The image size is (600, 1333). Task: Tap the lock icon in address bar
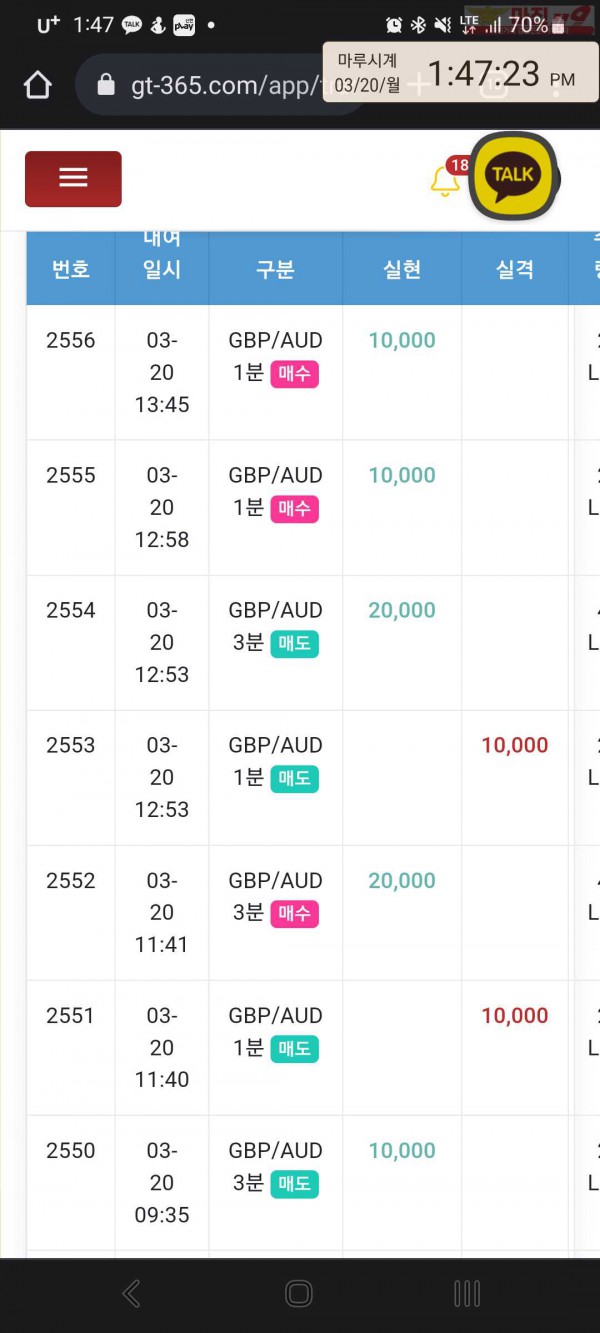click(x=106, y=86)
